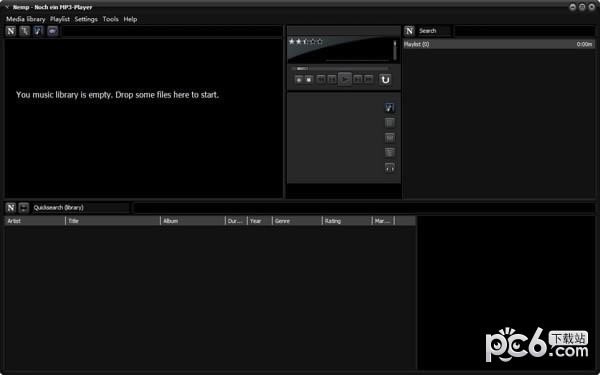
Task: Select the music note cover flow icon
Action: click(38, 31)
